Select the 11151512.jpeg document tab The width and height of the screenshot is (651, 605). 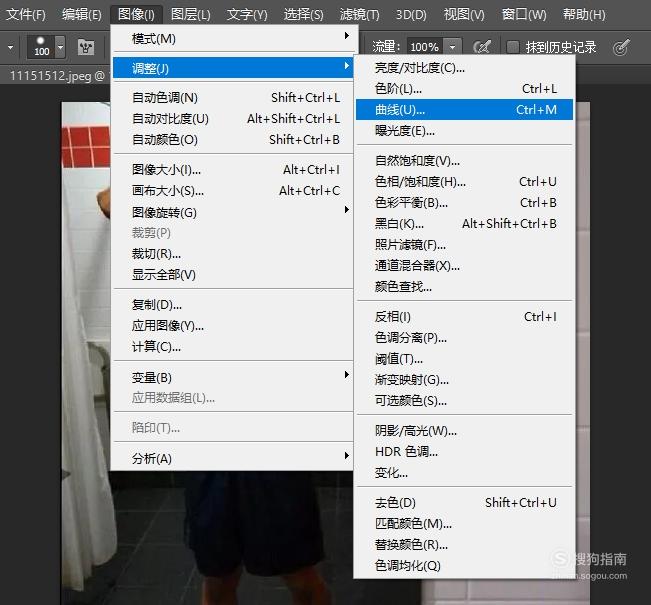[56, 76]
